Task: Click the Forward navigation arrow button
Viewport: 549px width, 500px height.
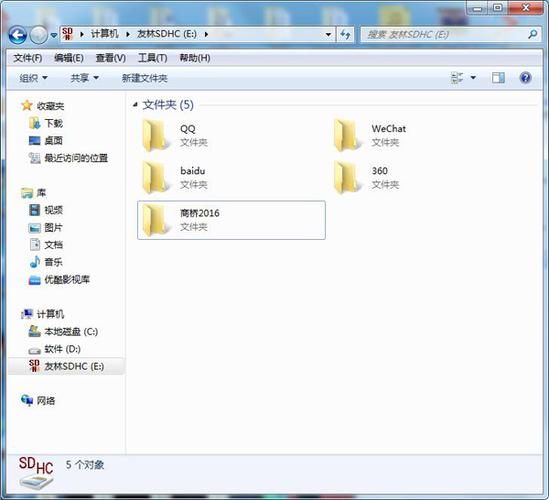Action: 39,35
